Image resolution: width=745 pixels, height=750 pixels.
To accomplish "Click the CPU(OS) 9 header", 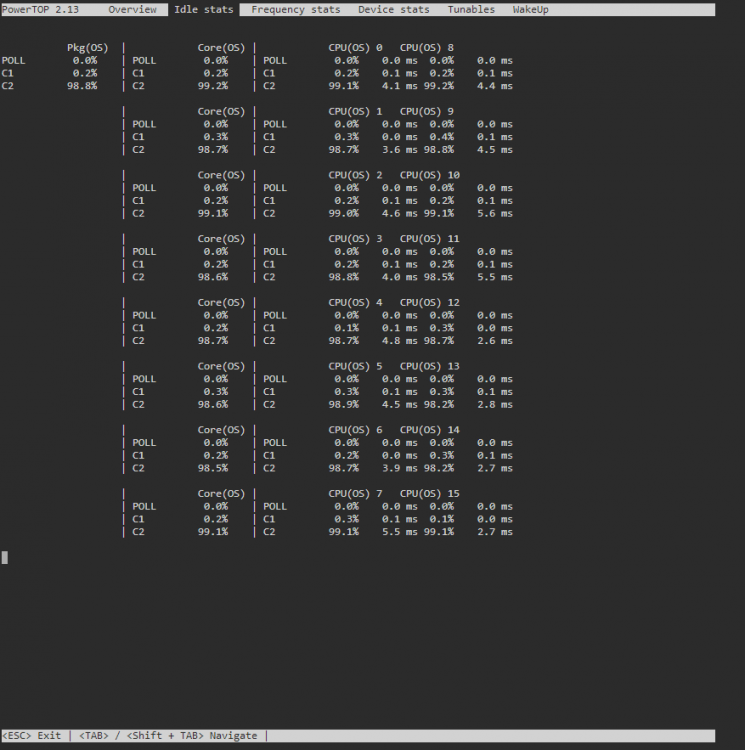I will click(427, 111).
